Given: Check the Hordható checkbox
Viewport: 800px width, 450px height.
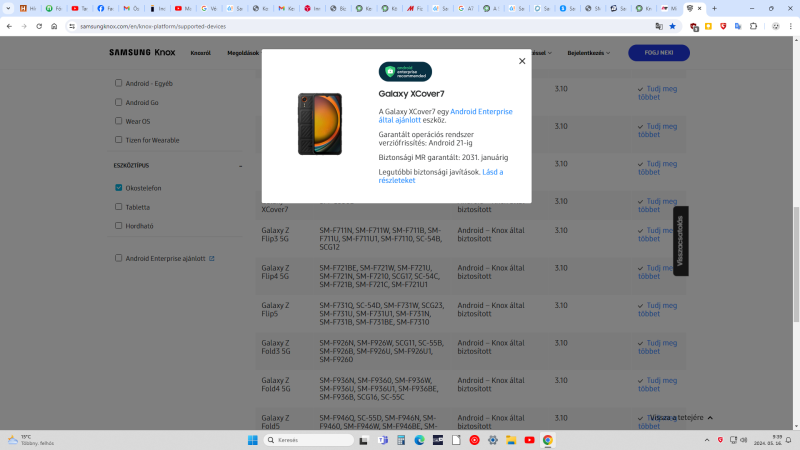Looking at the screenshot, I should coord(118,226).
